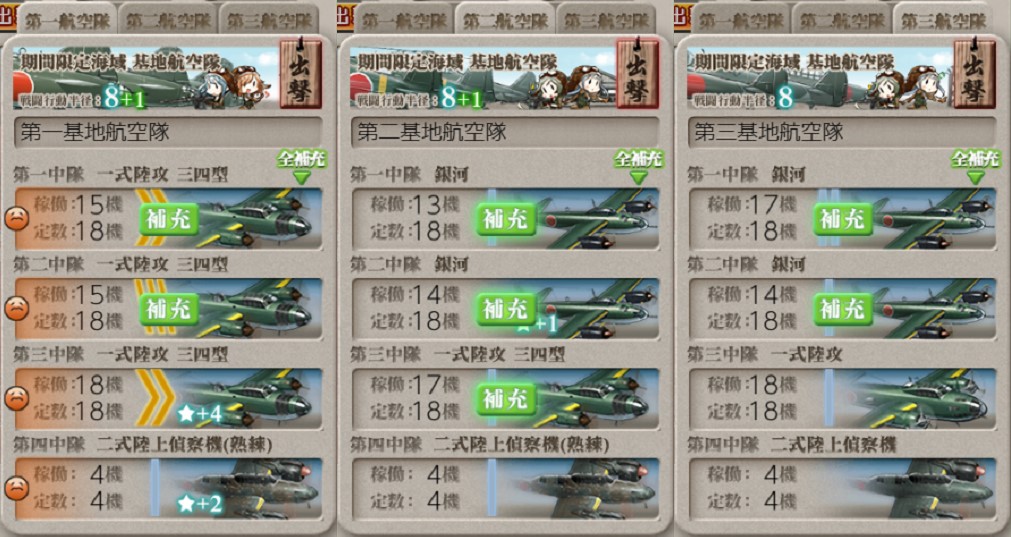This screenshot has width=1011, height=537.
Task: Edit the 第三基地航空隊 name field
Action: 842,133
